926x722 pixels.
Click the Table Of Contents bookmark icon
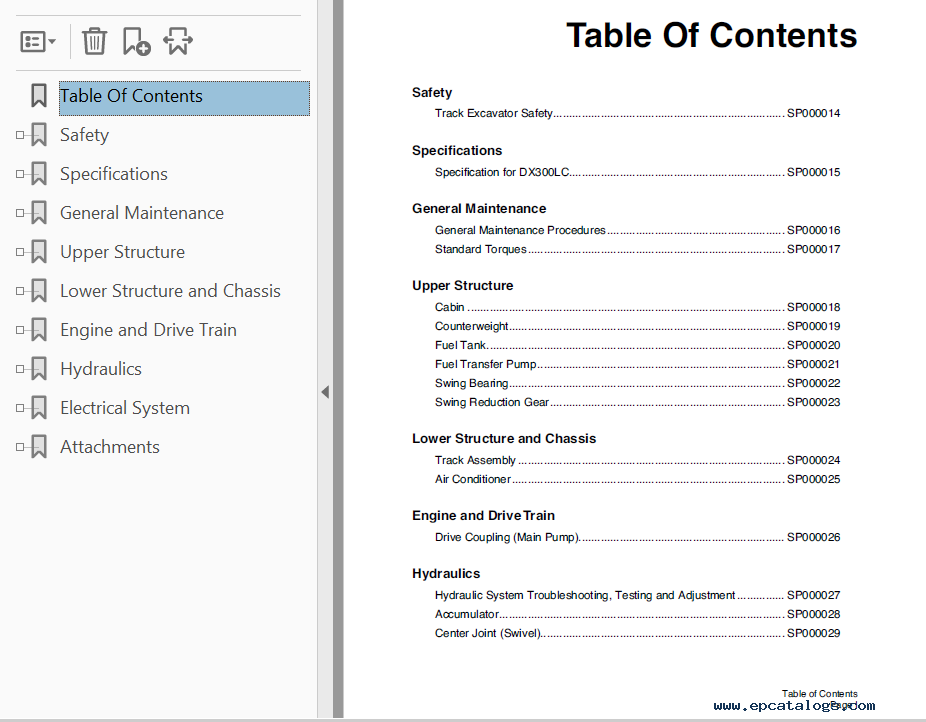(x=39, y=96)
